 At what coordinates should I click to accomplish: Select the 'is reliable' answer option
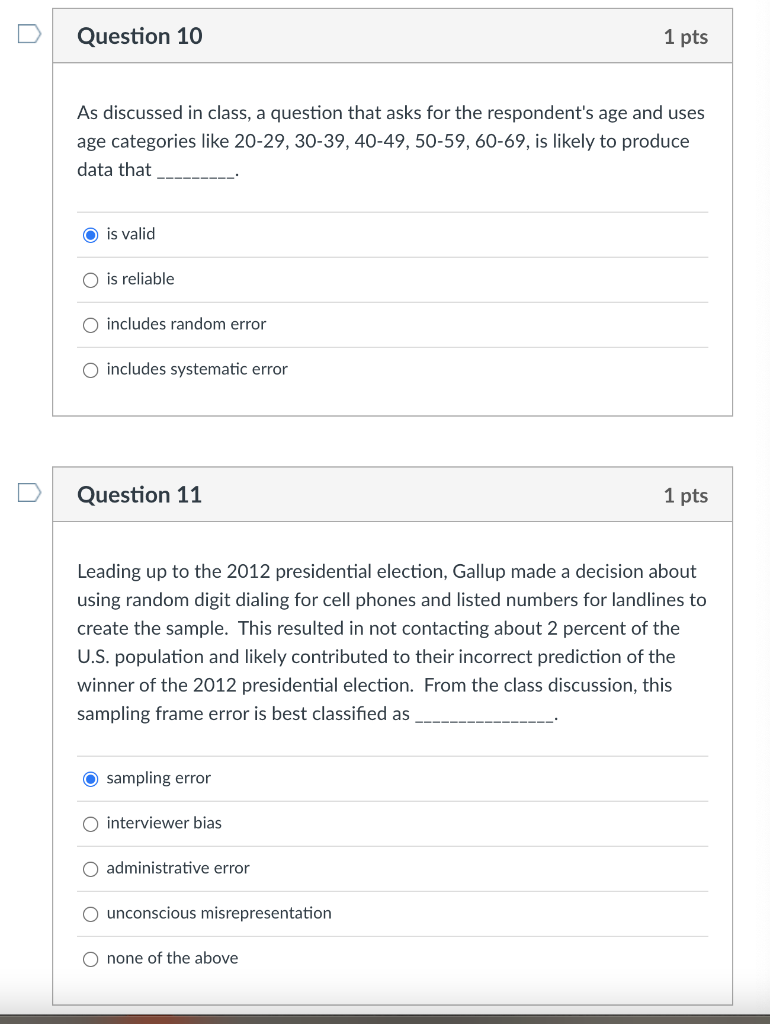point(91,279)
